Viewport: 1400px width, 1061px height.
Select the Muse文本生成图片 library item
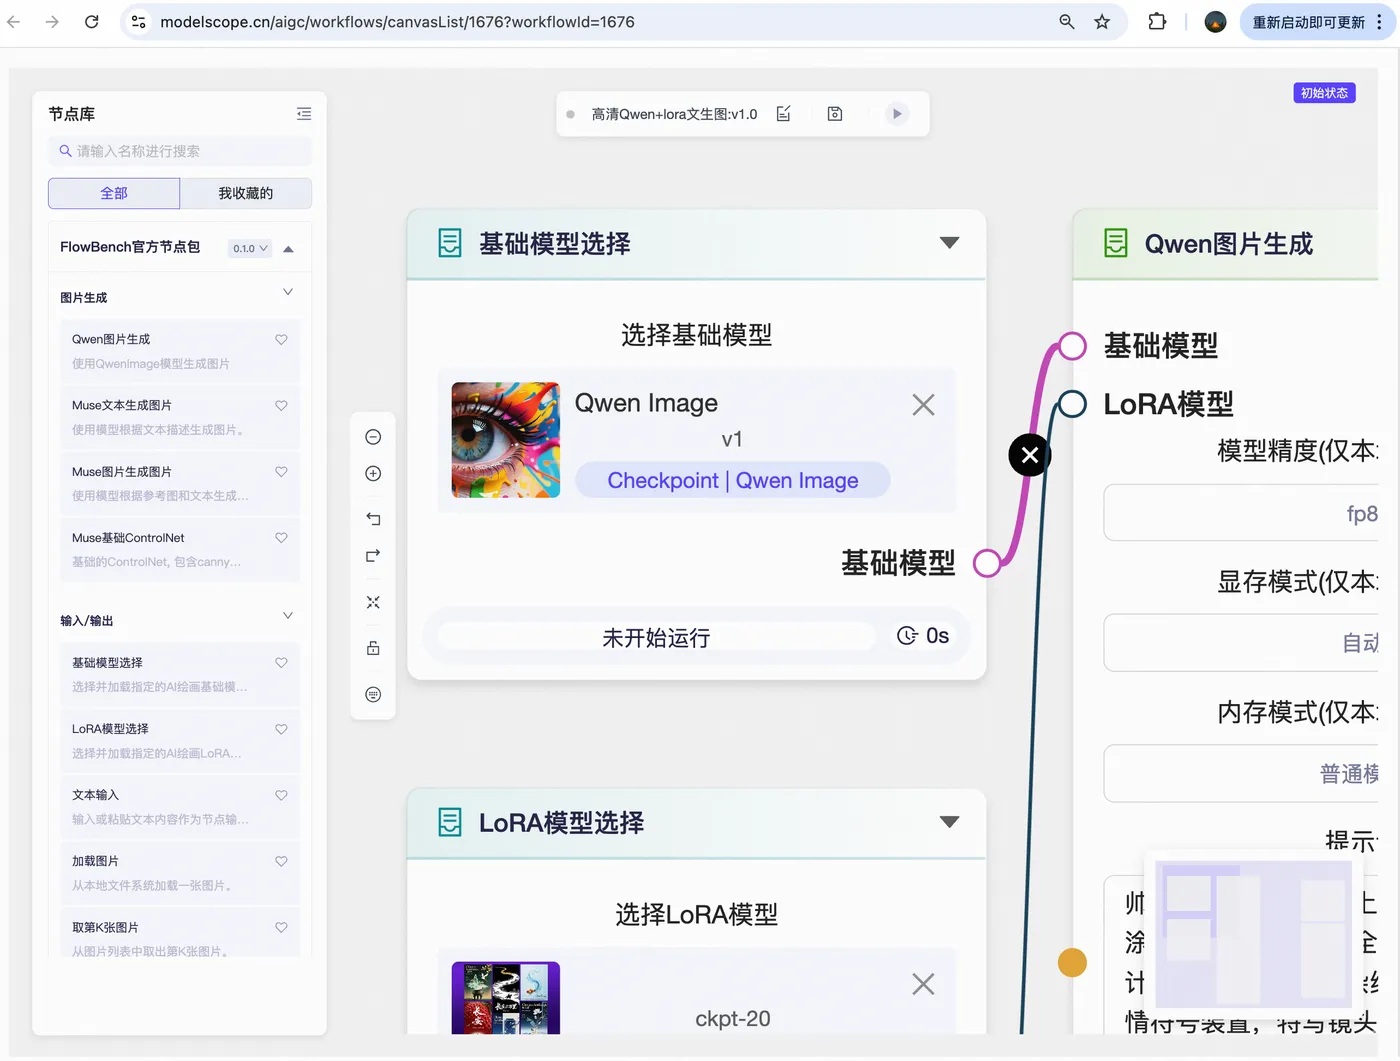coord(180,417)
